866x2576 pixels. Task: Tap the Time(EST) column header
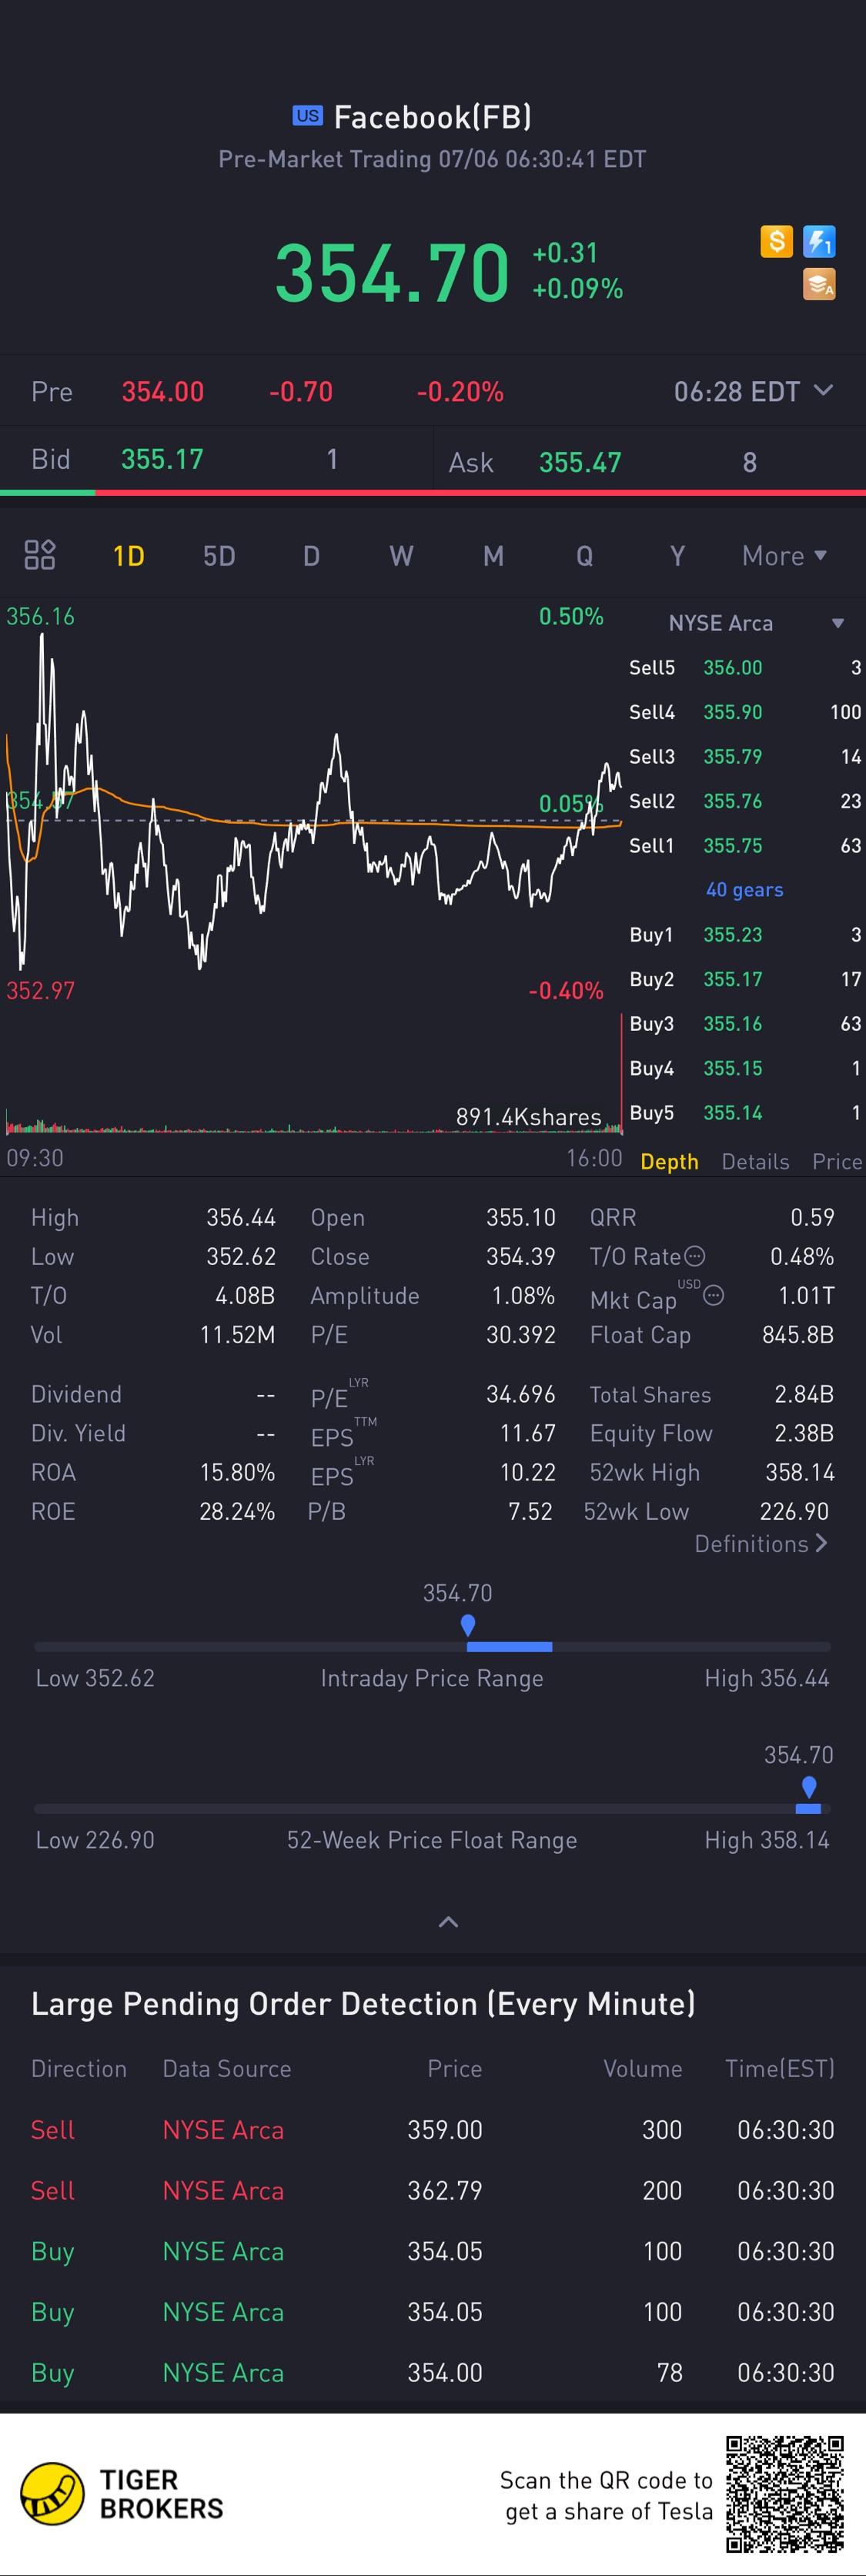pos(780,2069)
